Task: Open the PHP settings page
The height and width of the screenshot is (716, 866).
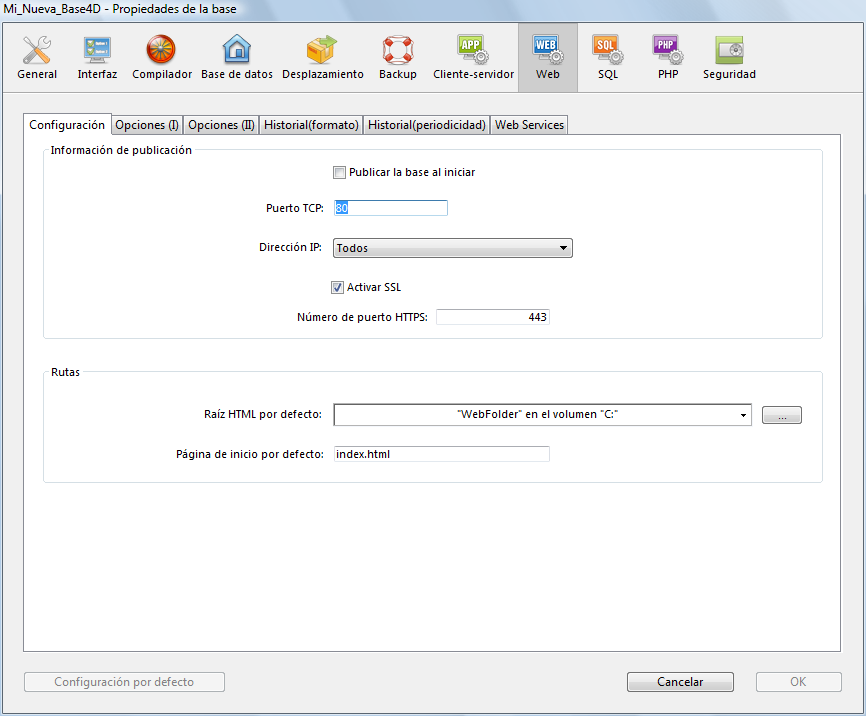Action: click(x=667, y=57)
